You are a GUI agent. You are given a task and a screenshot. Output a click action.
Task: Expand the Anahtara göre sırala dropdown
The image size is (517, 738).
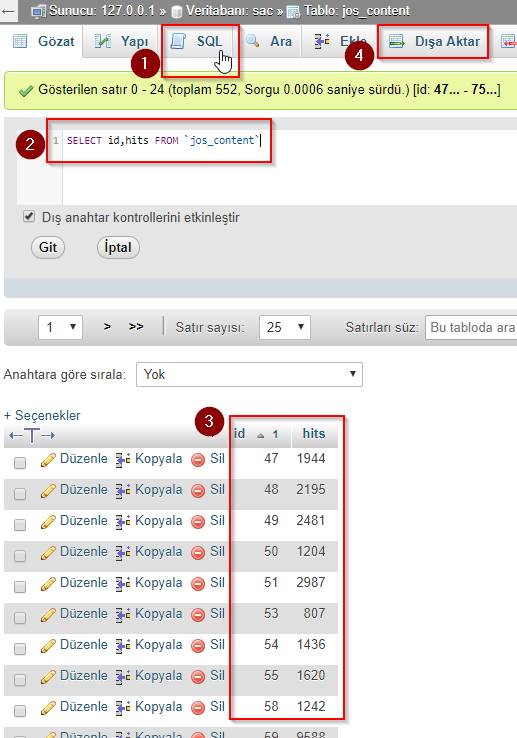pyautogui.click(x=249, y=375)
